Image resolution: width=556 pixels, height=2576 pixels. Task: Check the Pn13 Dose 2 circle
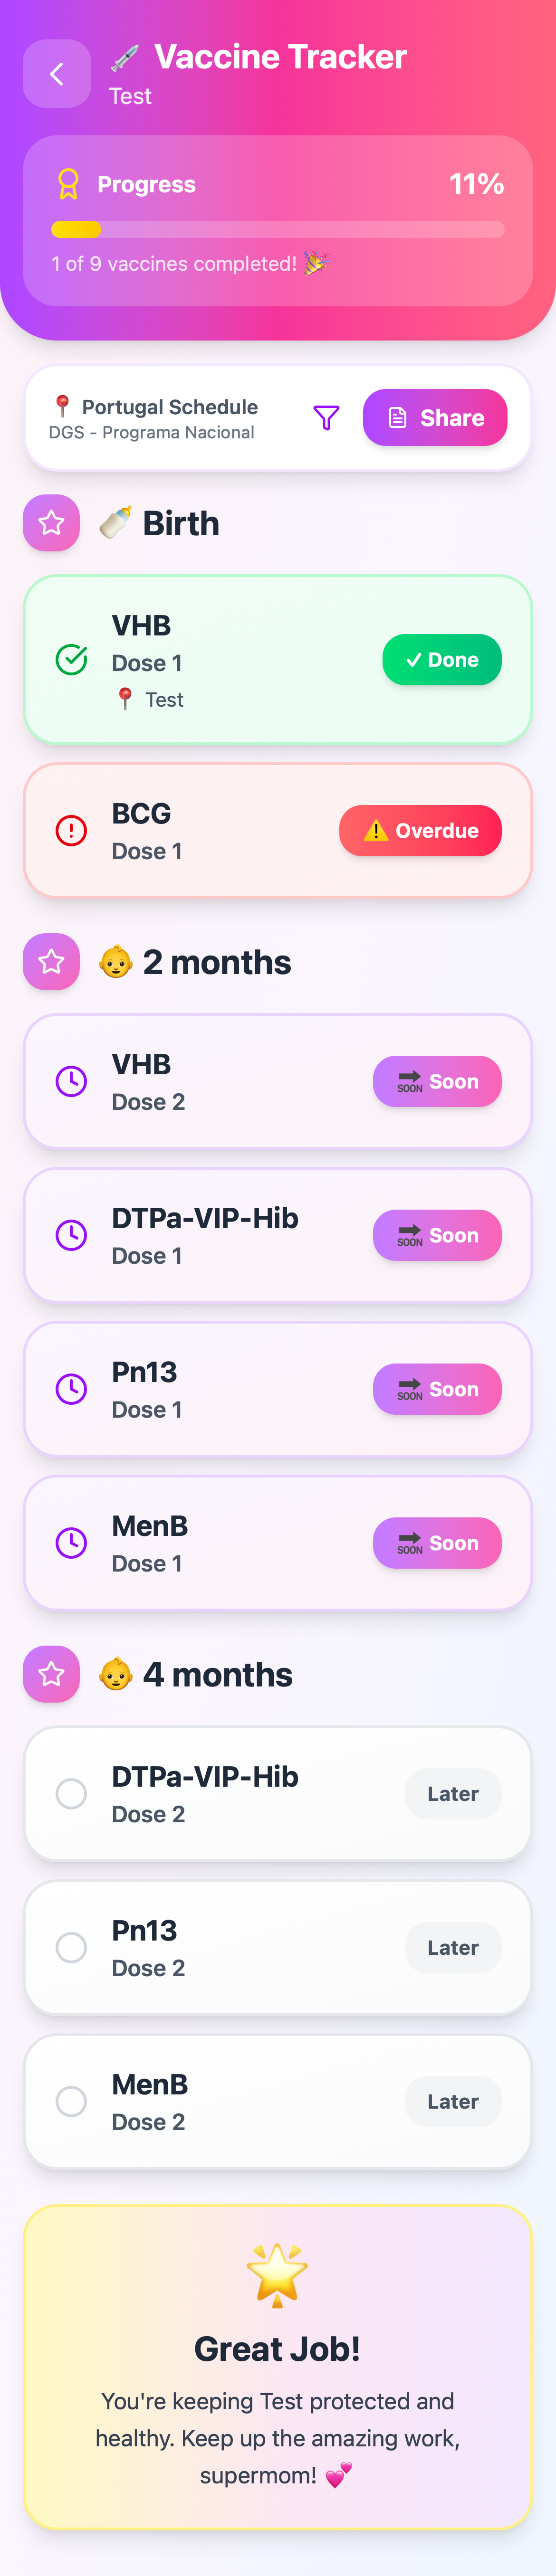[x=71, y=1948]
